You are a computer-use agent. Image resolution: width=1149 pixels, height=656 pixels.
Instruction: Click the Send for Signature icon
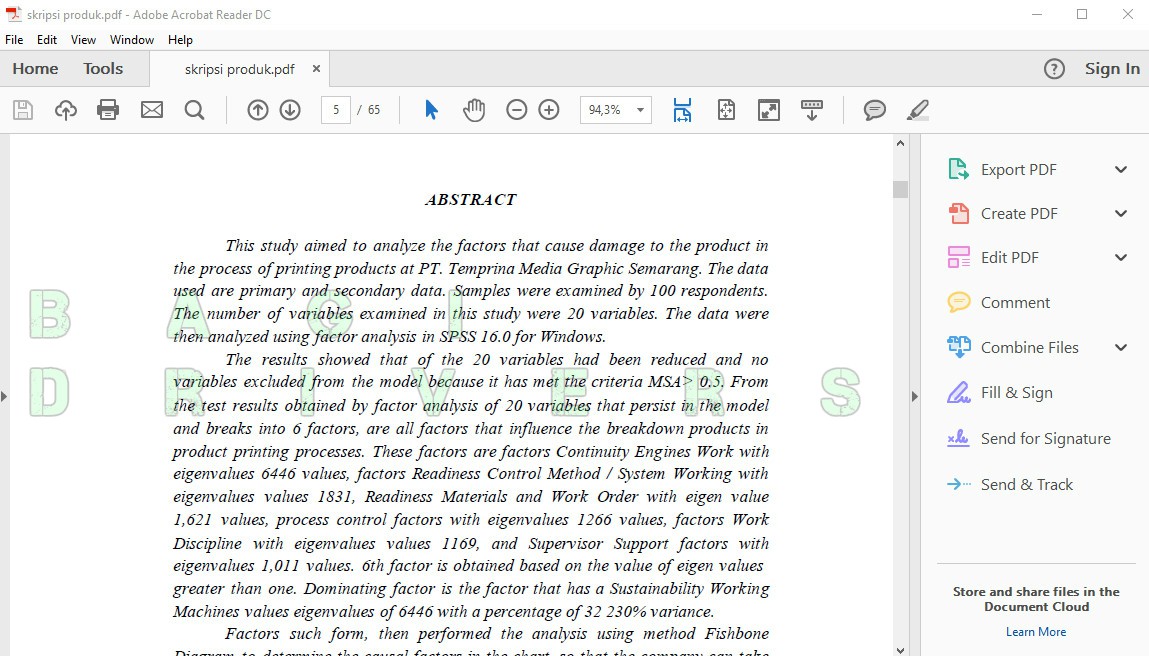click(x=958, y=438)
